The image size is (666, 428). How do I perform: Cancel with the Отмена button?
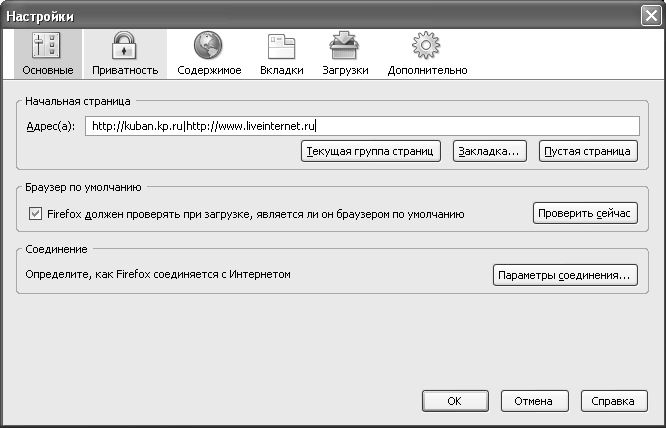[534, 401]
